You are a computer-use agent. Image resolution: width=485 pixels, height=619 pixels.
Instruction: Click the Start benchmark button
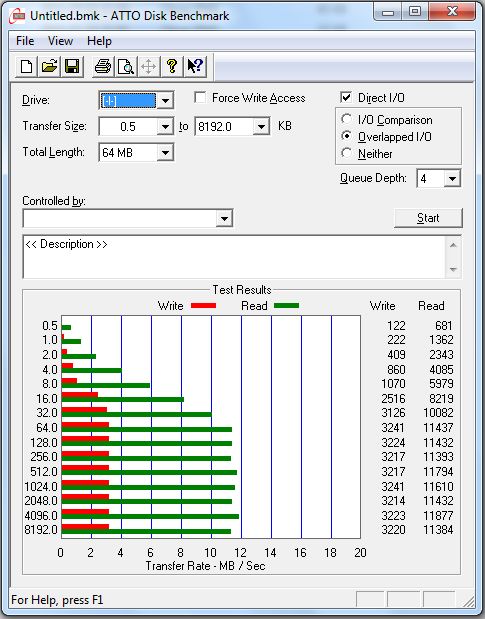428,218
